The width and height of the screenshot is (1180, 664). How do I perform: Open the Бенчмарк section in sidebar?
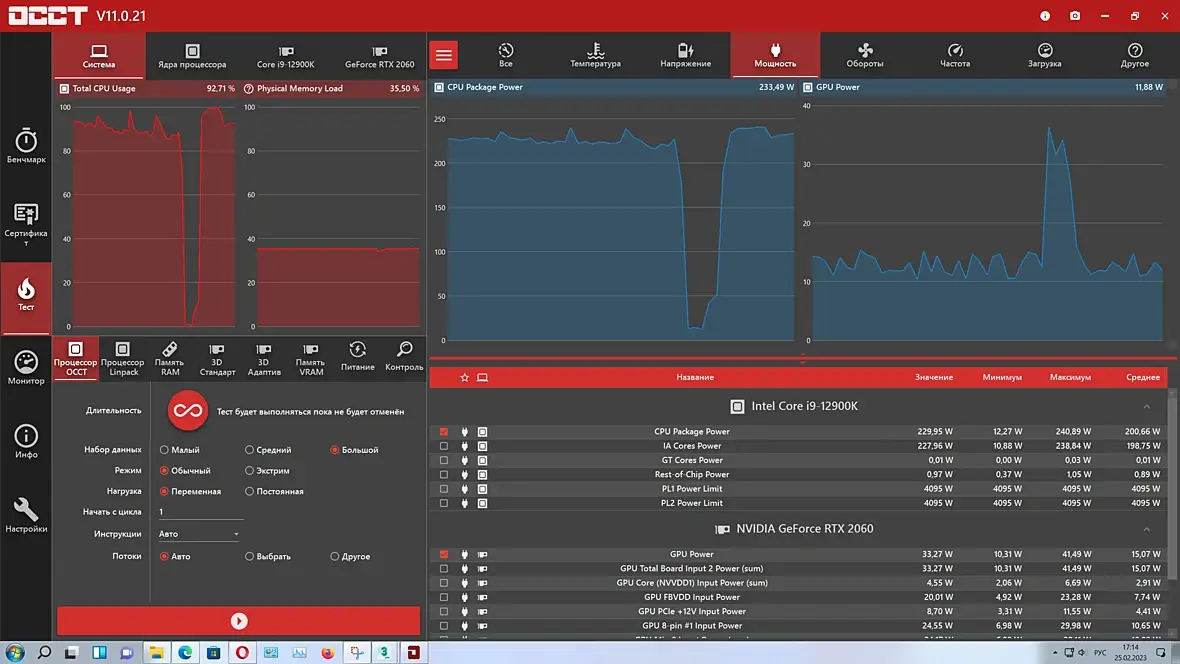[26, 145]
